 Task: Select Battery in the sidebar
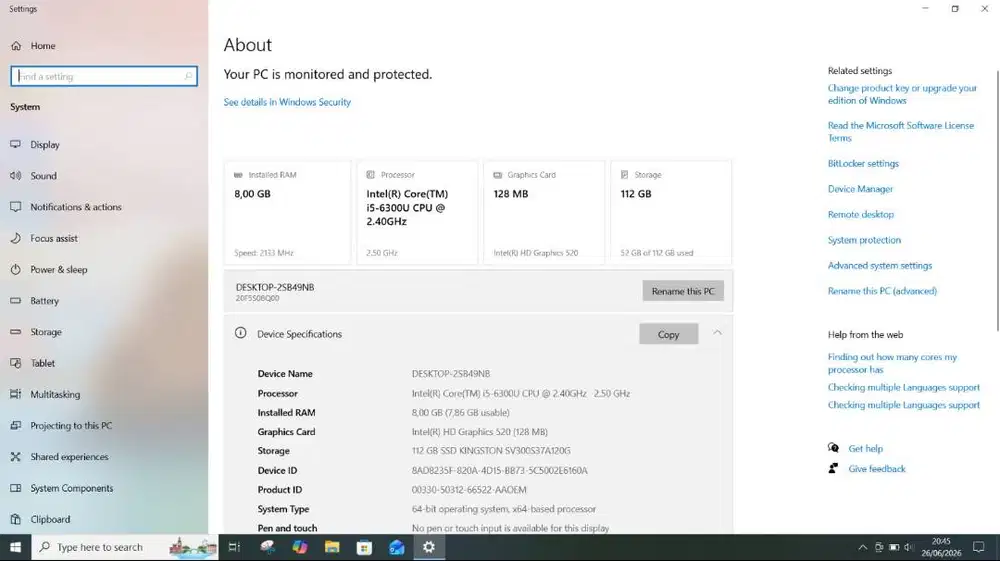coord(45,301)
